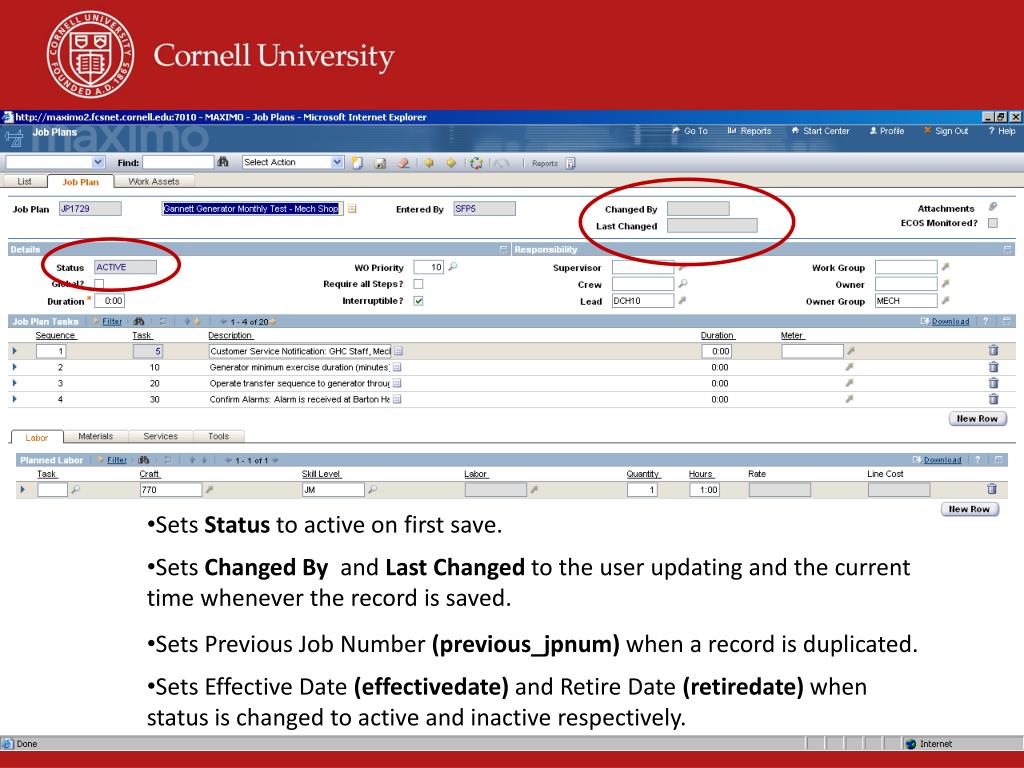This screenshot has height=768, width=1024.
Task: Delete task row 4 trash icon
Action: coord(993,399)
